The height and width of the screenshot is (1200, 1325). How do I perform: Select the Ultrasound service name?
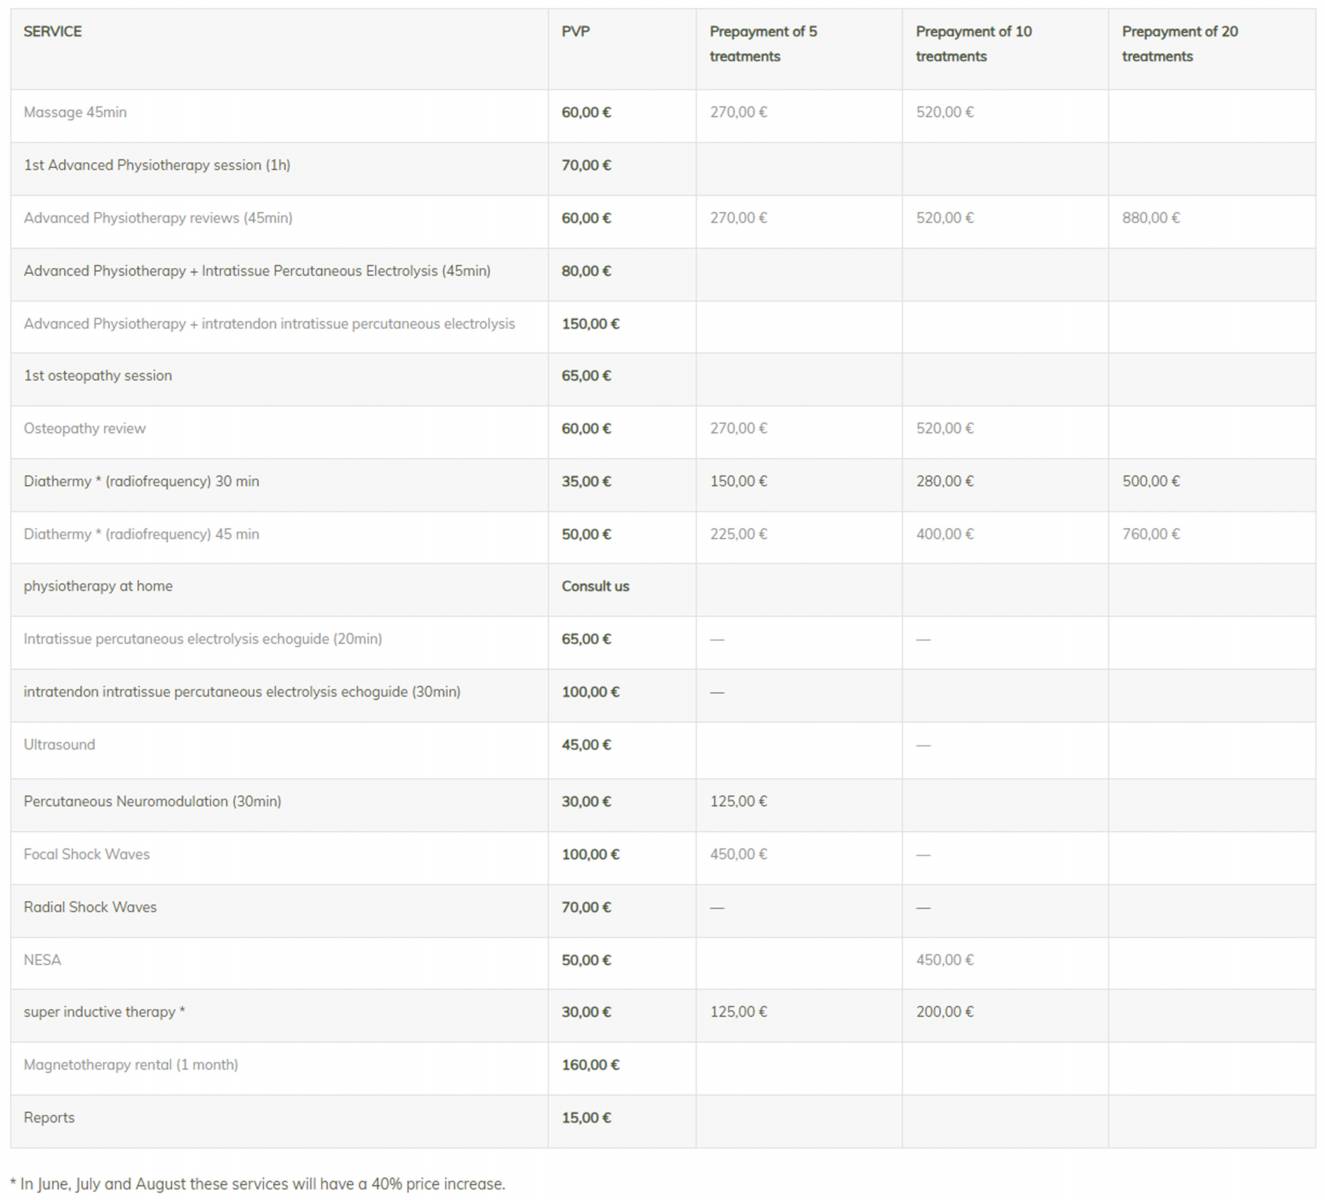[x=60, y=745]
